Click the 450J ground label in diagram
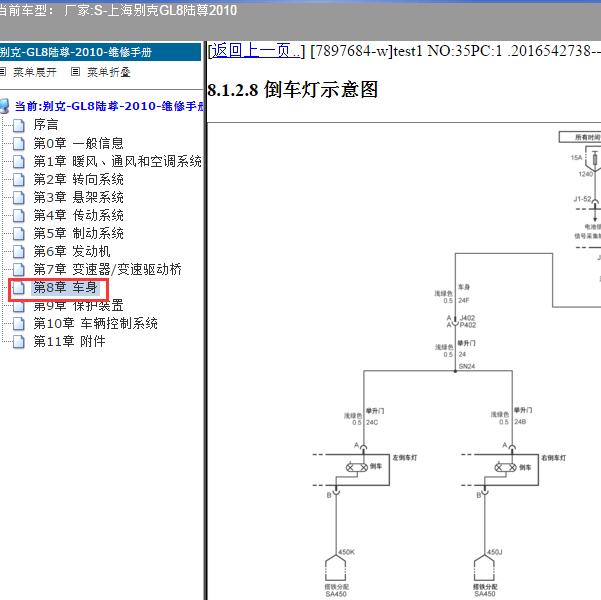The height and width of the screenshot is (600, 601). pyautogui.click(x=495, y=552)
